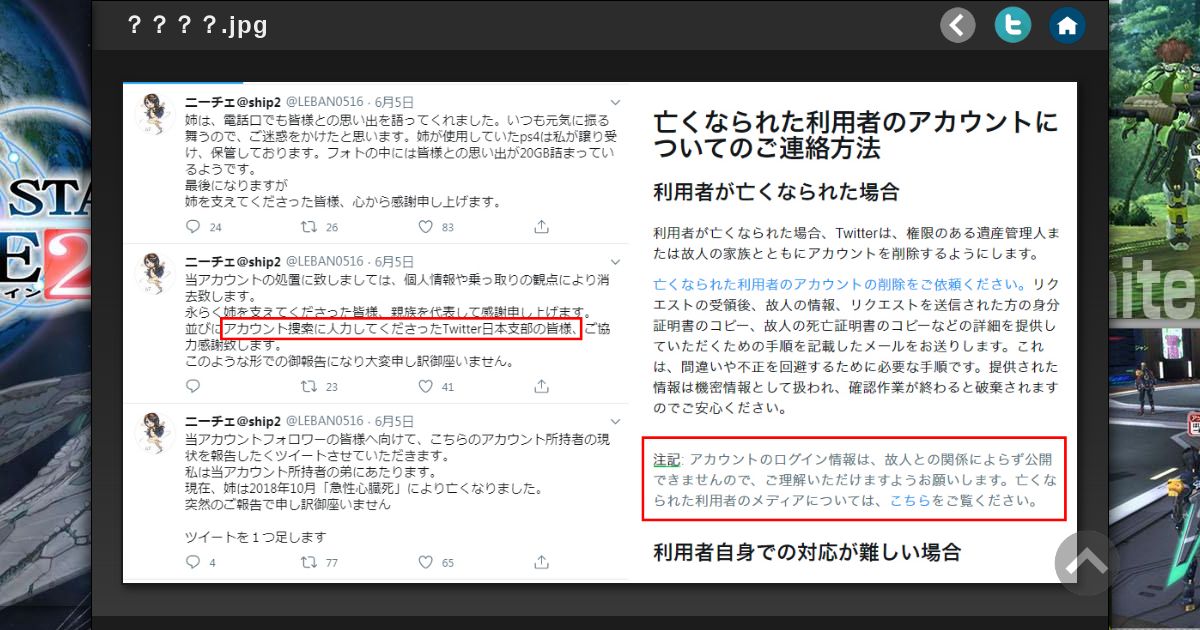Share image via Twitter bird button

pos(1012,26)
